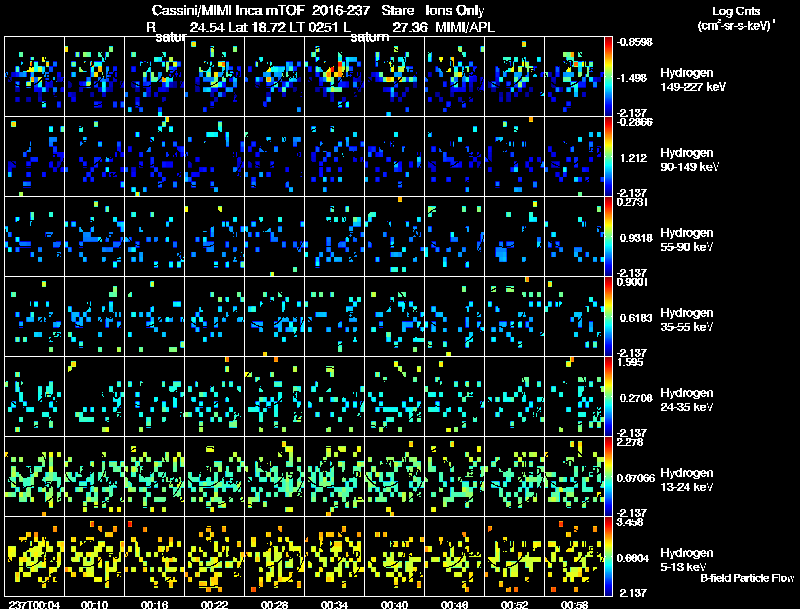This screenshot has height=609, width=800.
Task: Click the Hydrogen 149-227 keV color bar
Action: tap(608, 76)
